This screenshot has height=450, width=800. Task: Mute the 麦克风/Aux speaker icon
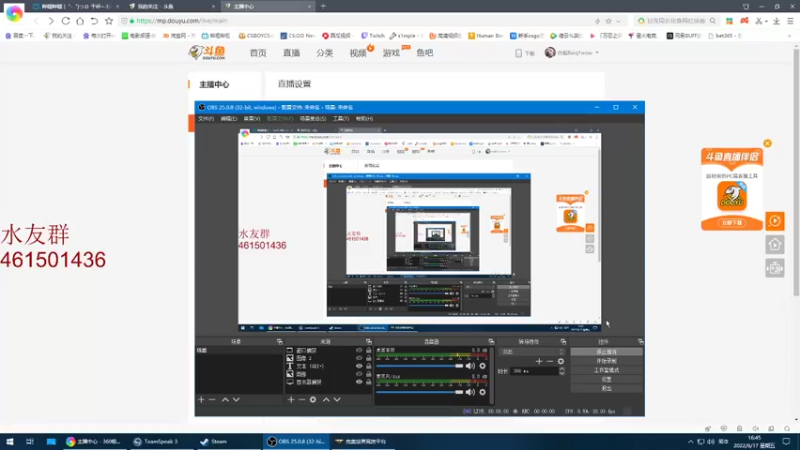(x=470, y=392)
